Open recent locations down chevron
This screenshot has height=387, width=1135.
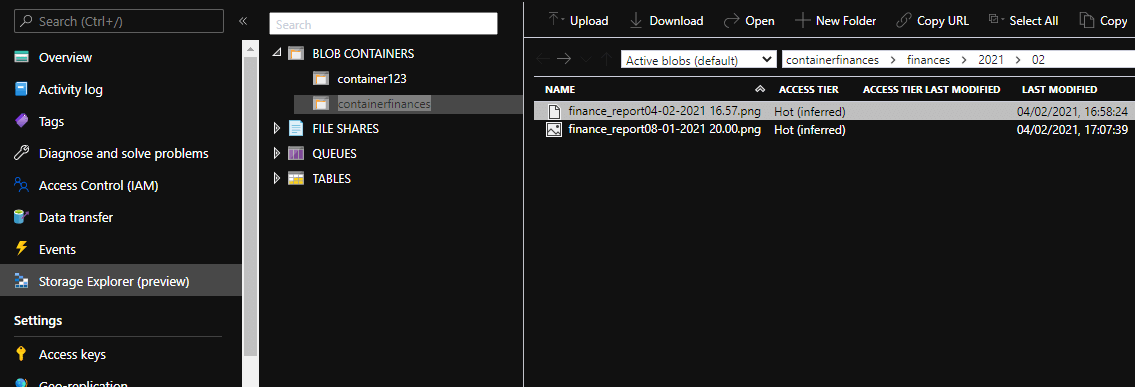pos(586,59)
